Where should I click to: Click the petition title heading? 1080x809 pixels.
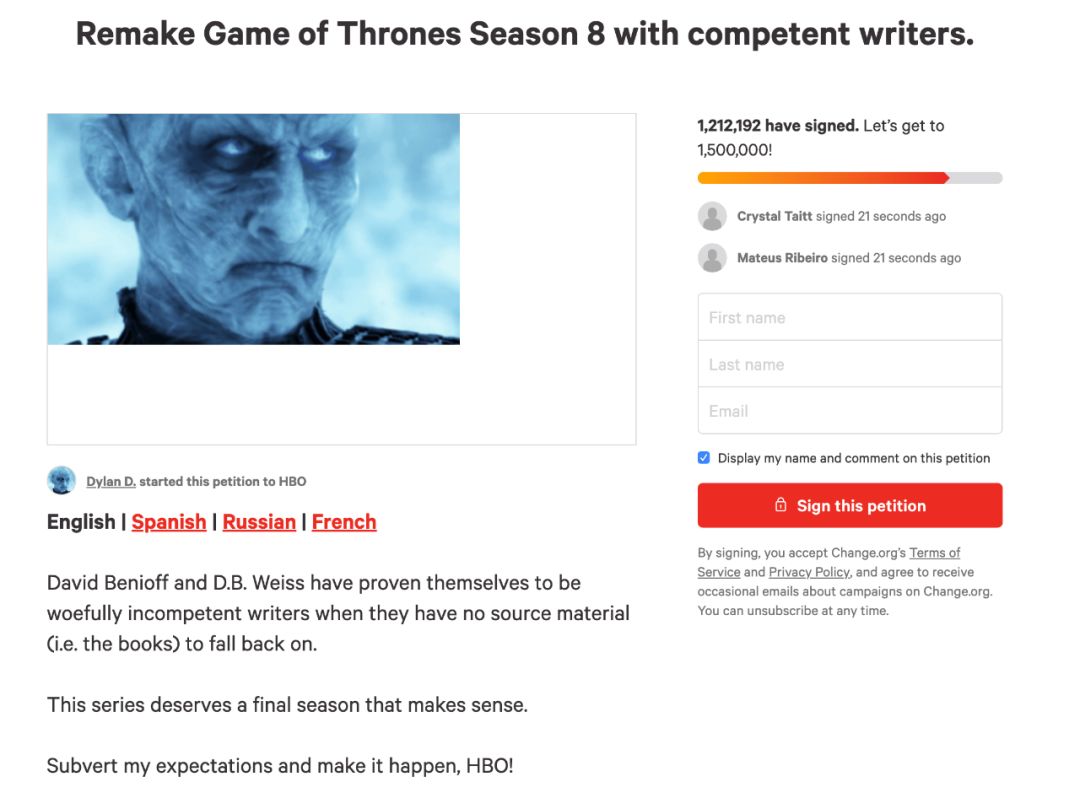coord(525,35)
